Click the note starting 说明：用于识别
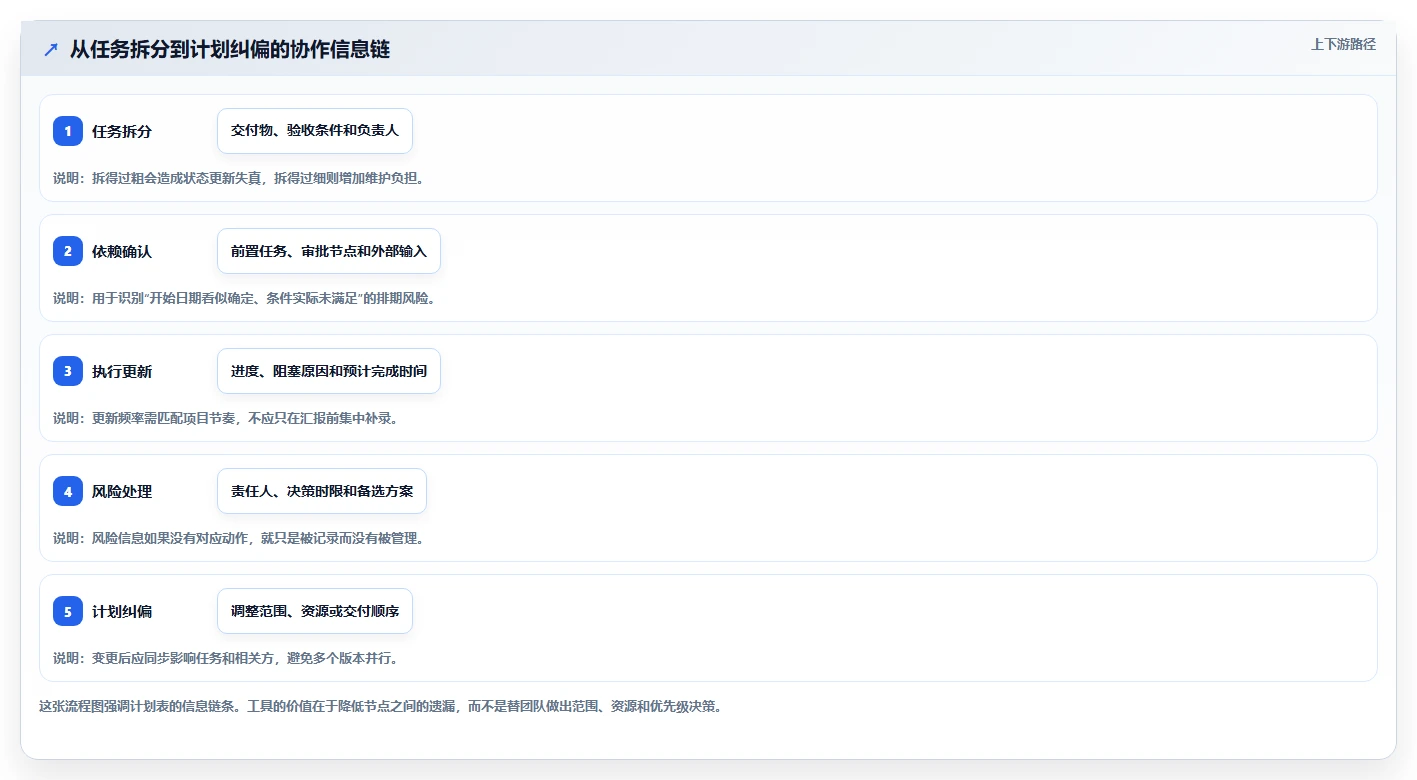 (x=245, y=298)
